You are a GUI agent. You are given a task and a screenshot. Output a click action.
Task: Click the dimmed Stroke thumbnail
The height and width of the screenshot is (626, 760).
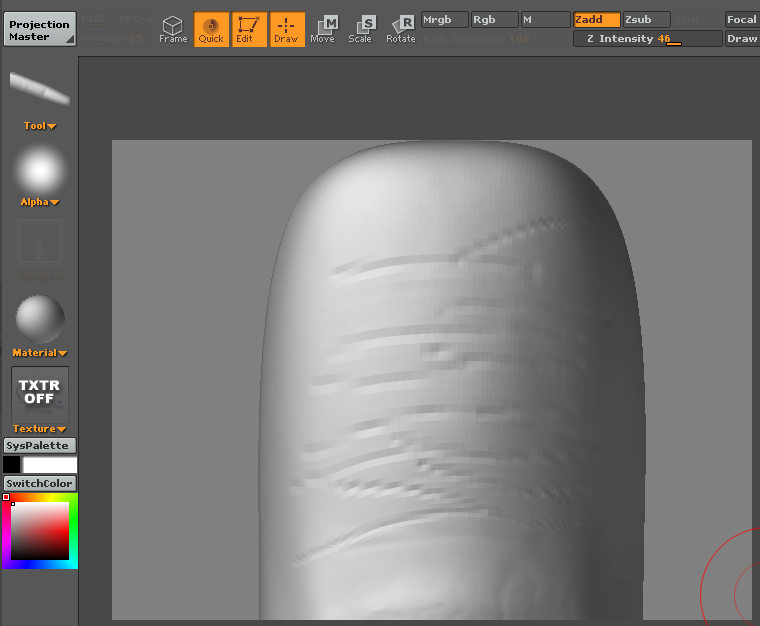coord(40,242)
